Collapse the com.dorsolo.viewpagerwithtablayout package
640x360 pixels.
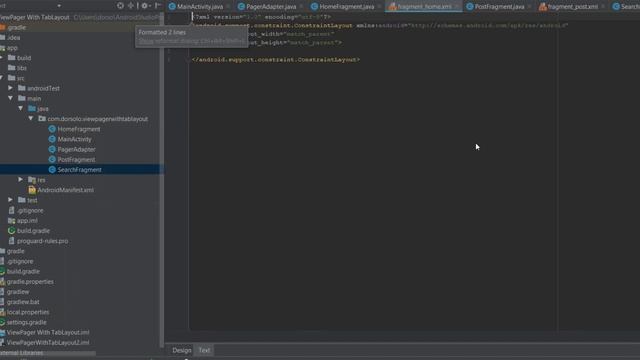pos(31,119)
